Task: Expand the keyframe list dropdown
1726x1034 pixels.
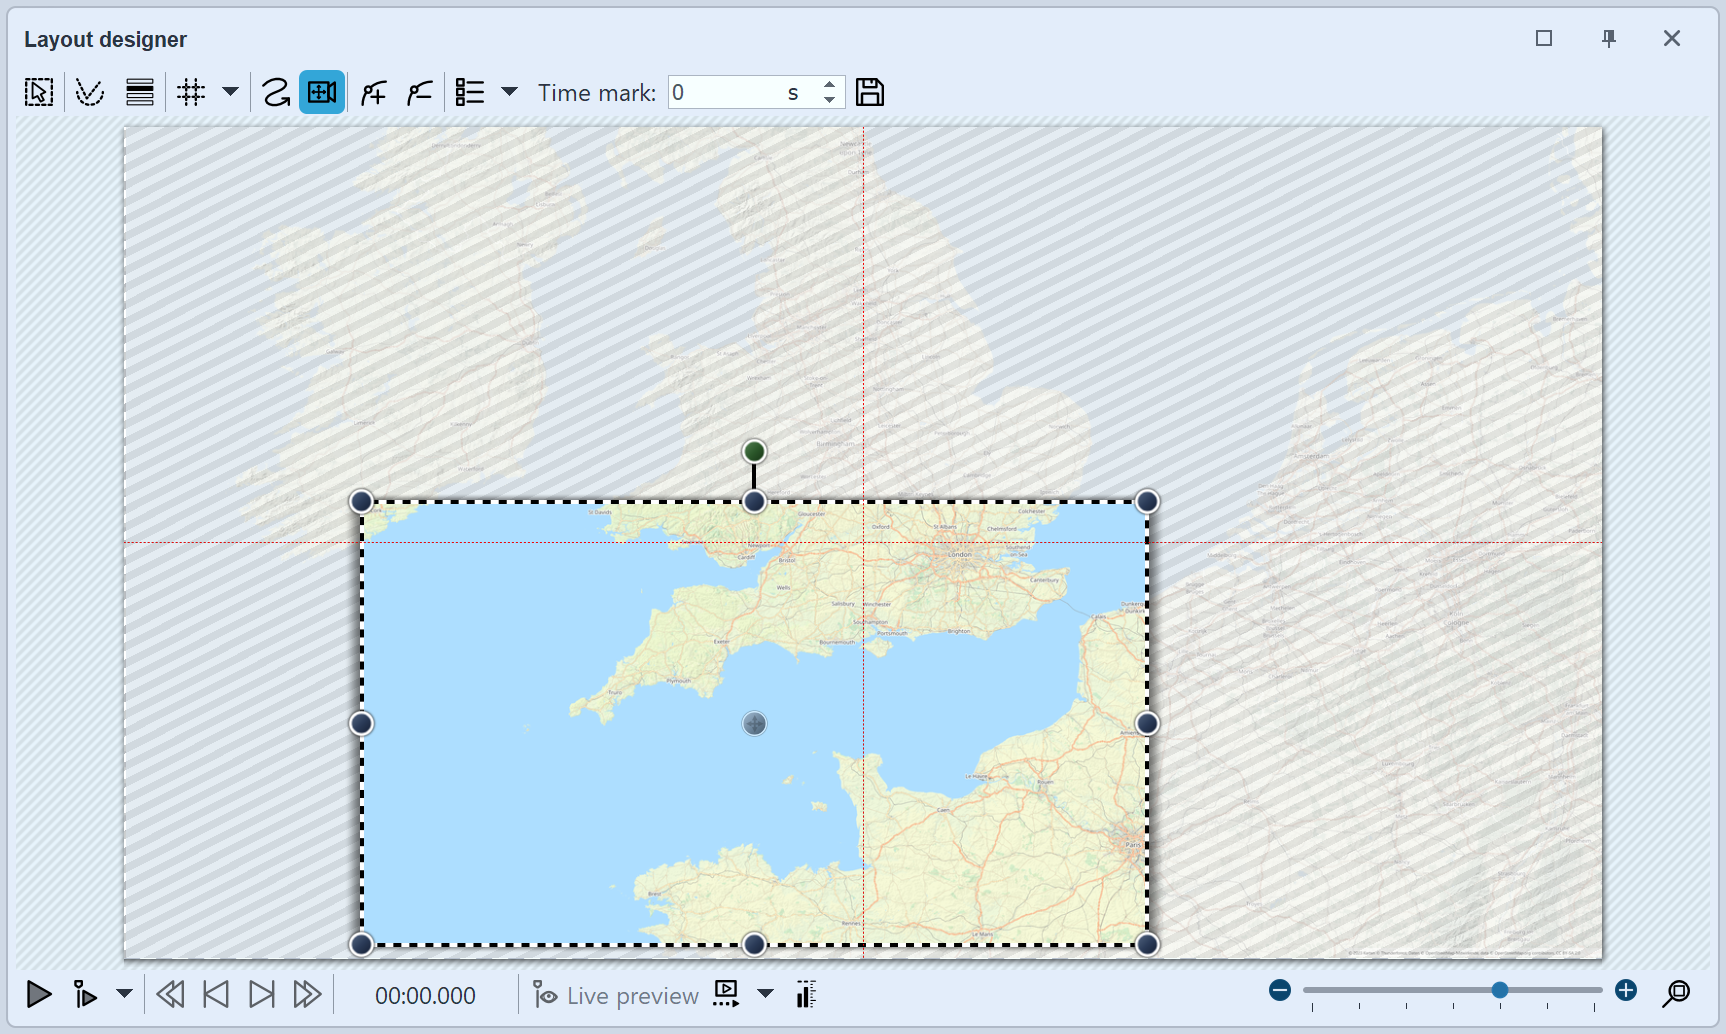Action: (x=511, y=91)
